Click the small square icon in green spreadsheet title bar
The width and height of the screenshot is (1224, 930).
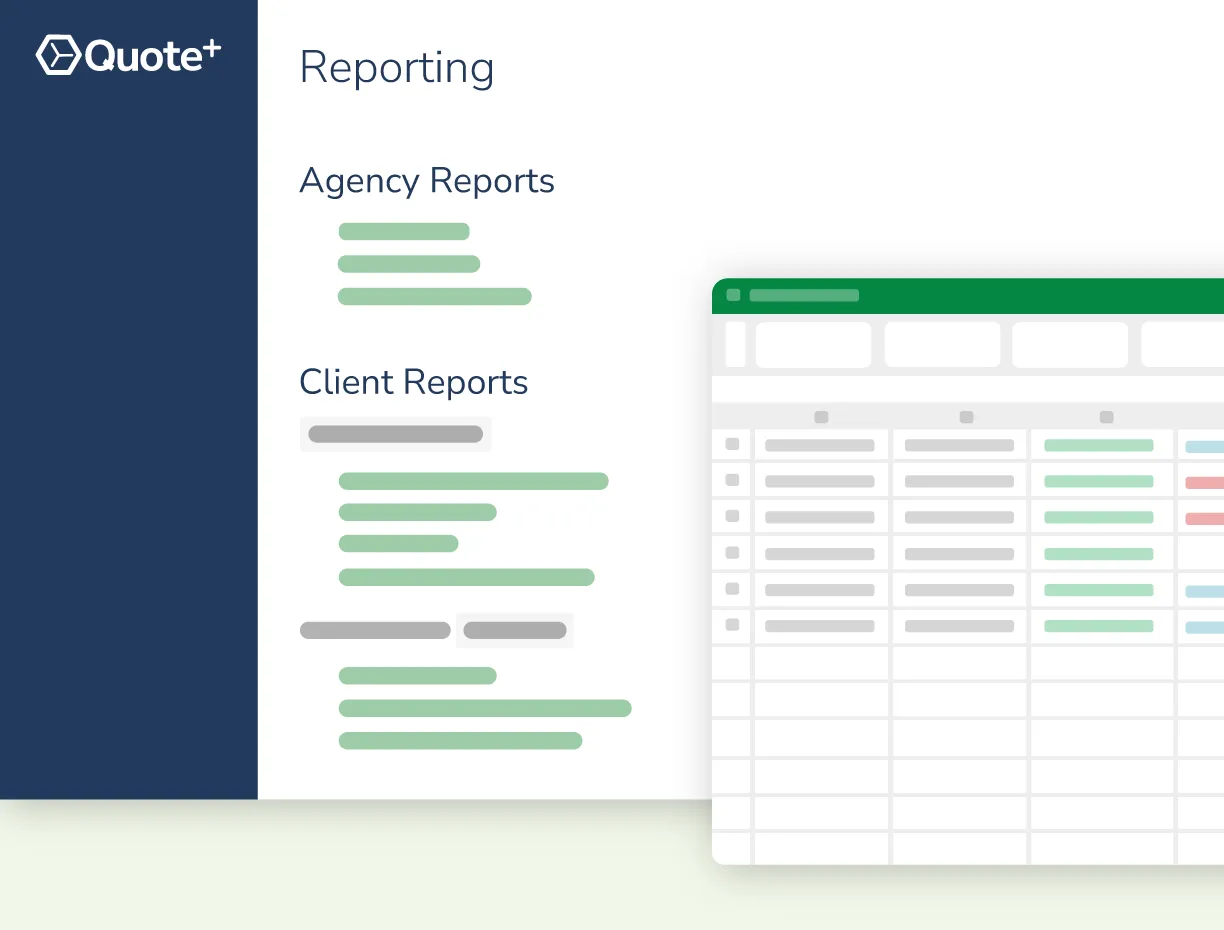tap(733, 295)
